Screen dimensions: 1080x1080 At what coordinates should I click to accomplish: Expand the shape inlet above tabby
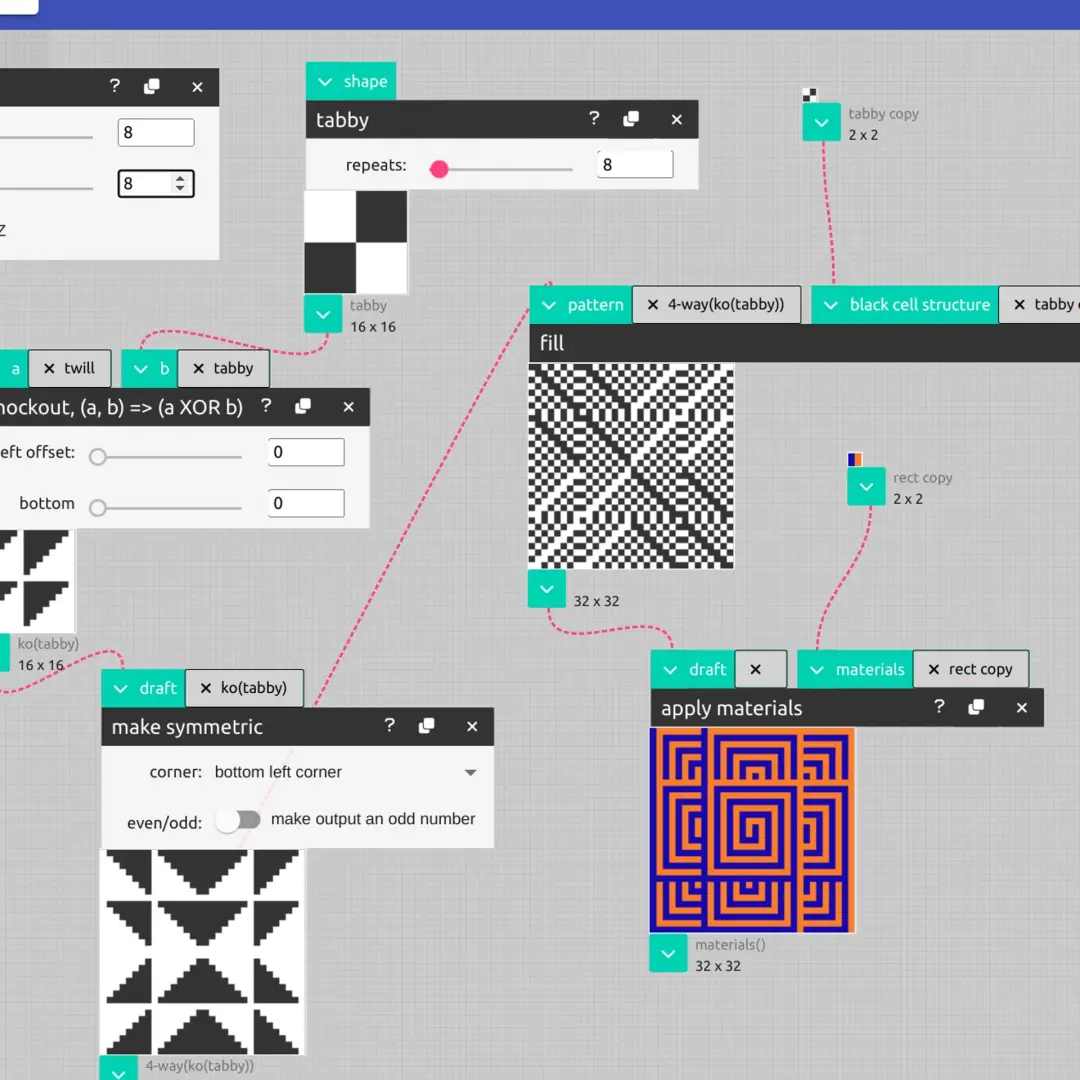351,81
